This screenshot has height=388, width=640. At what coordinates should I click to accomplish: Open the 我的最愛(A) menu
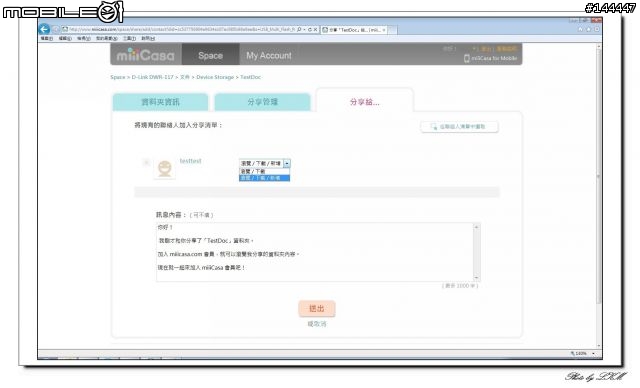click(107, 38)
